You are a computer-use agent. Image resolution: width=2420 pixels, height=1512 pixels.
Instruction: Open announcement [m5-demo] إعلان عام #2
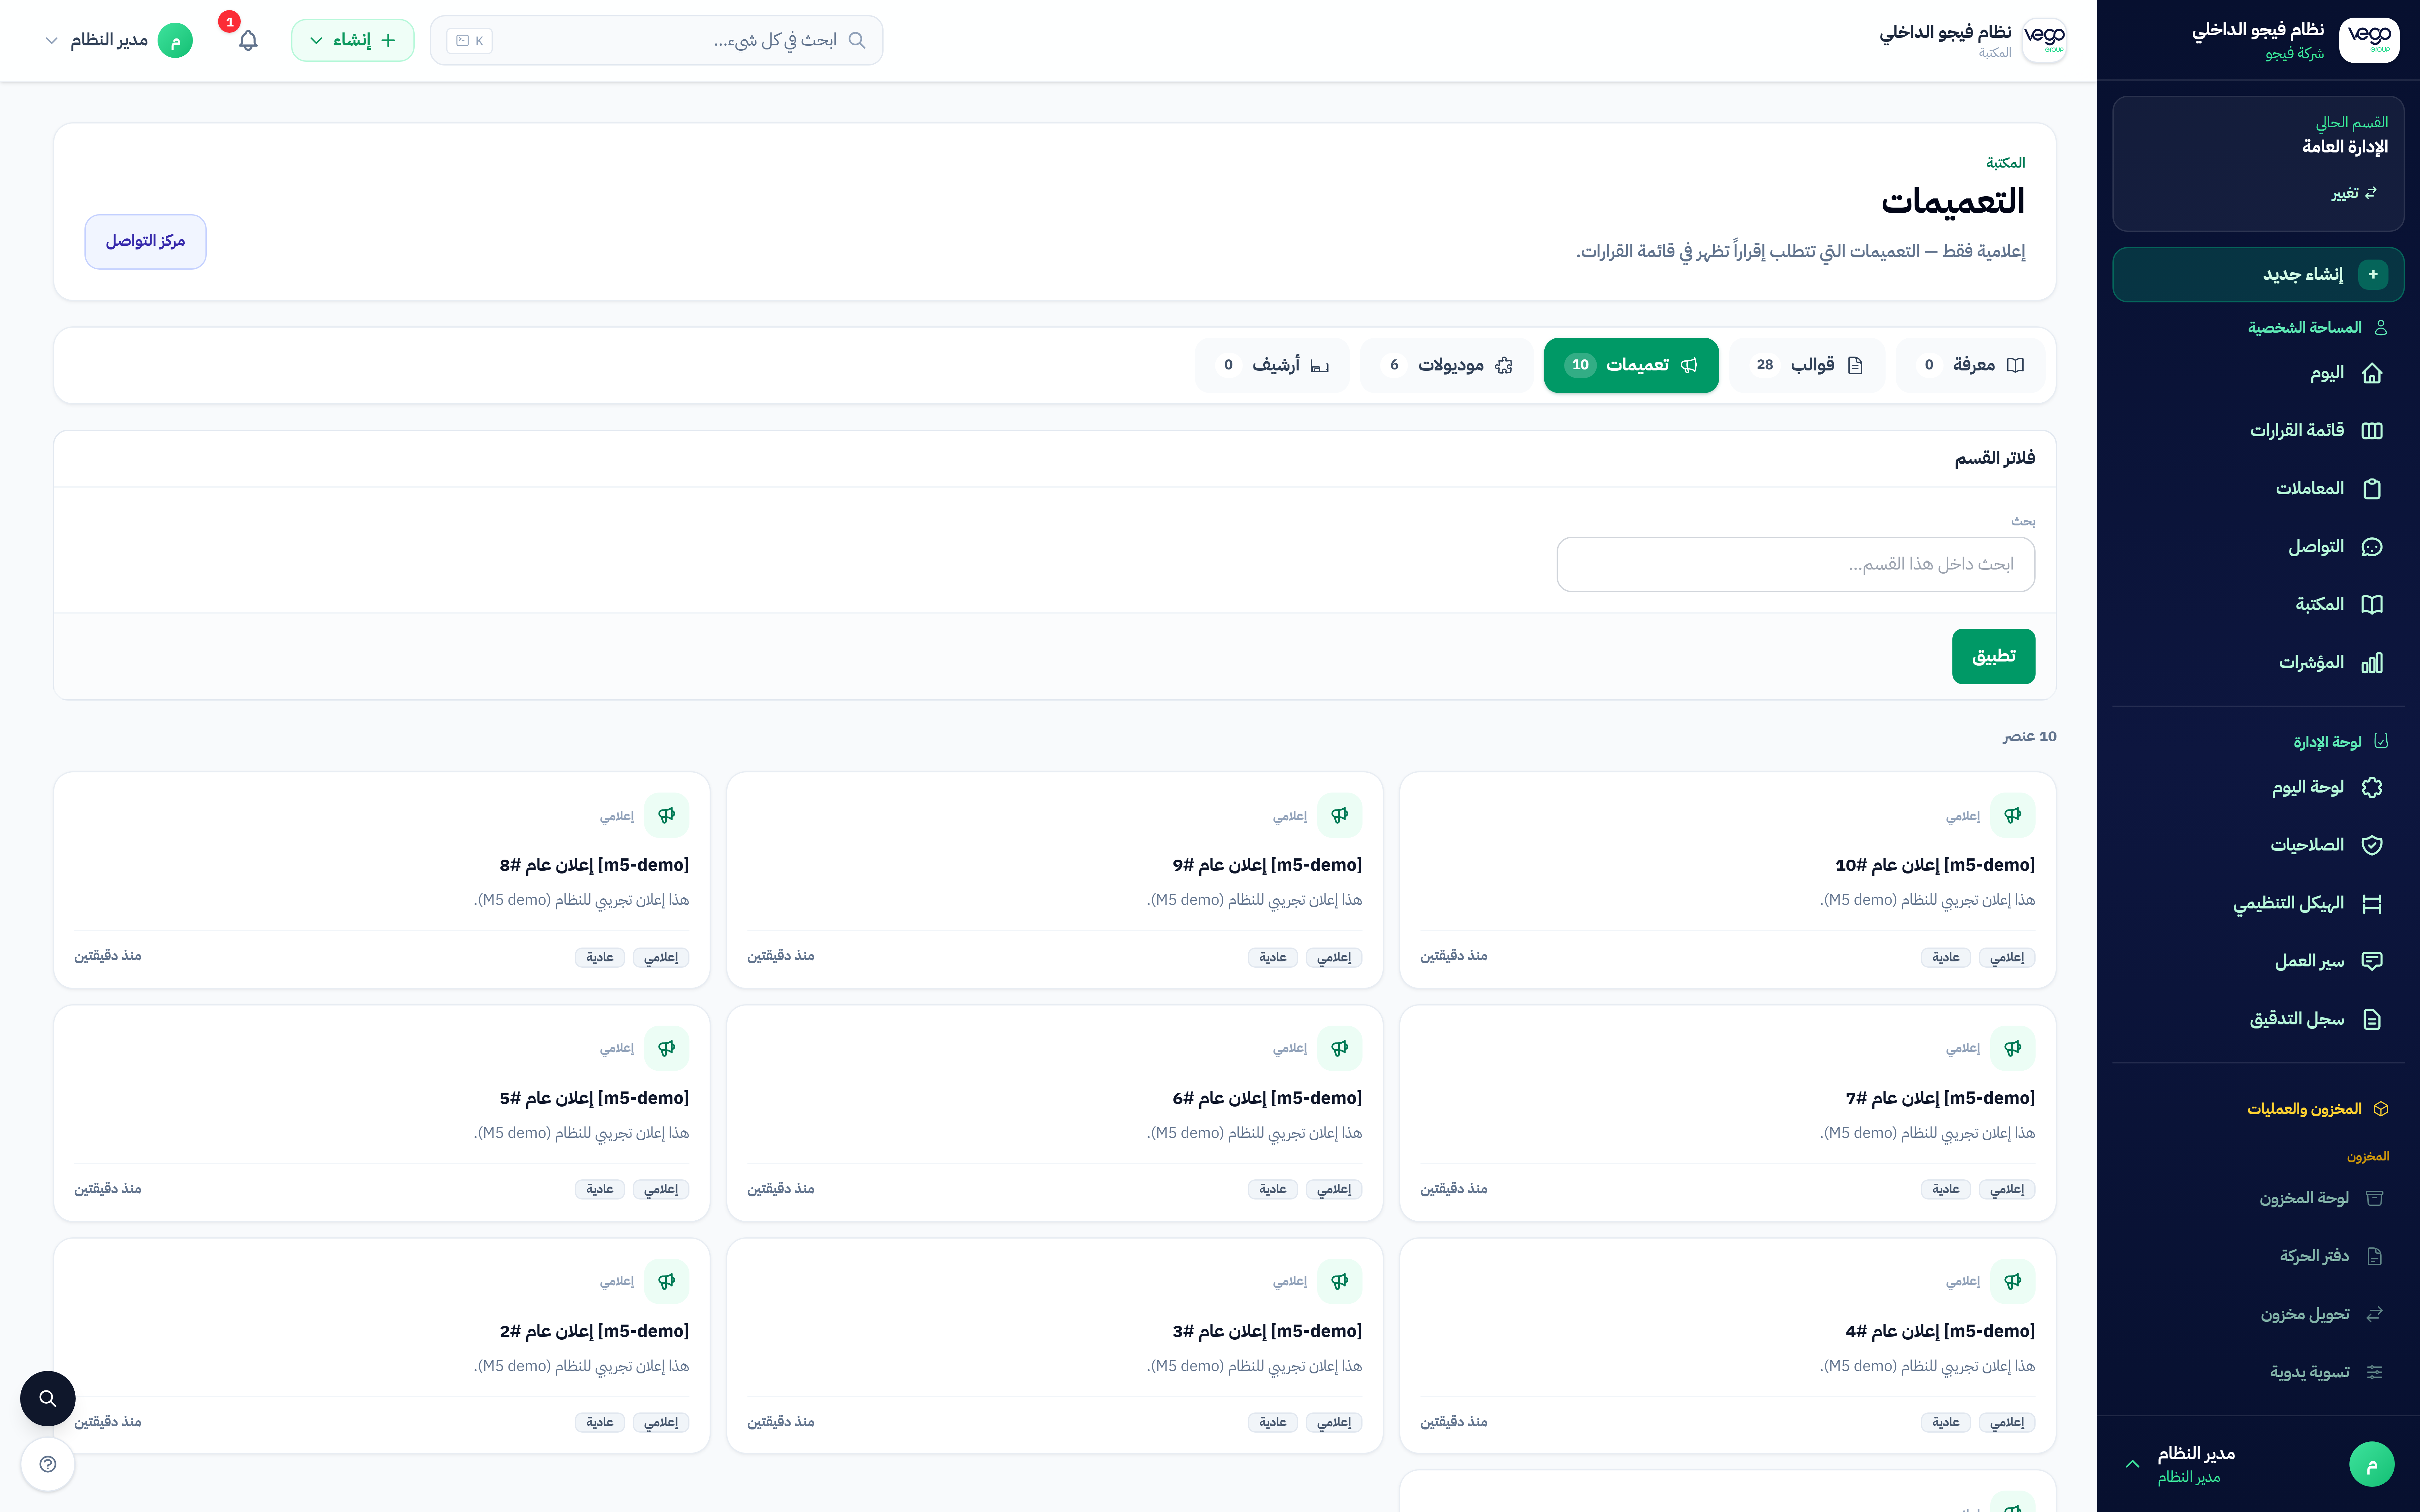[594, 1331]
